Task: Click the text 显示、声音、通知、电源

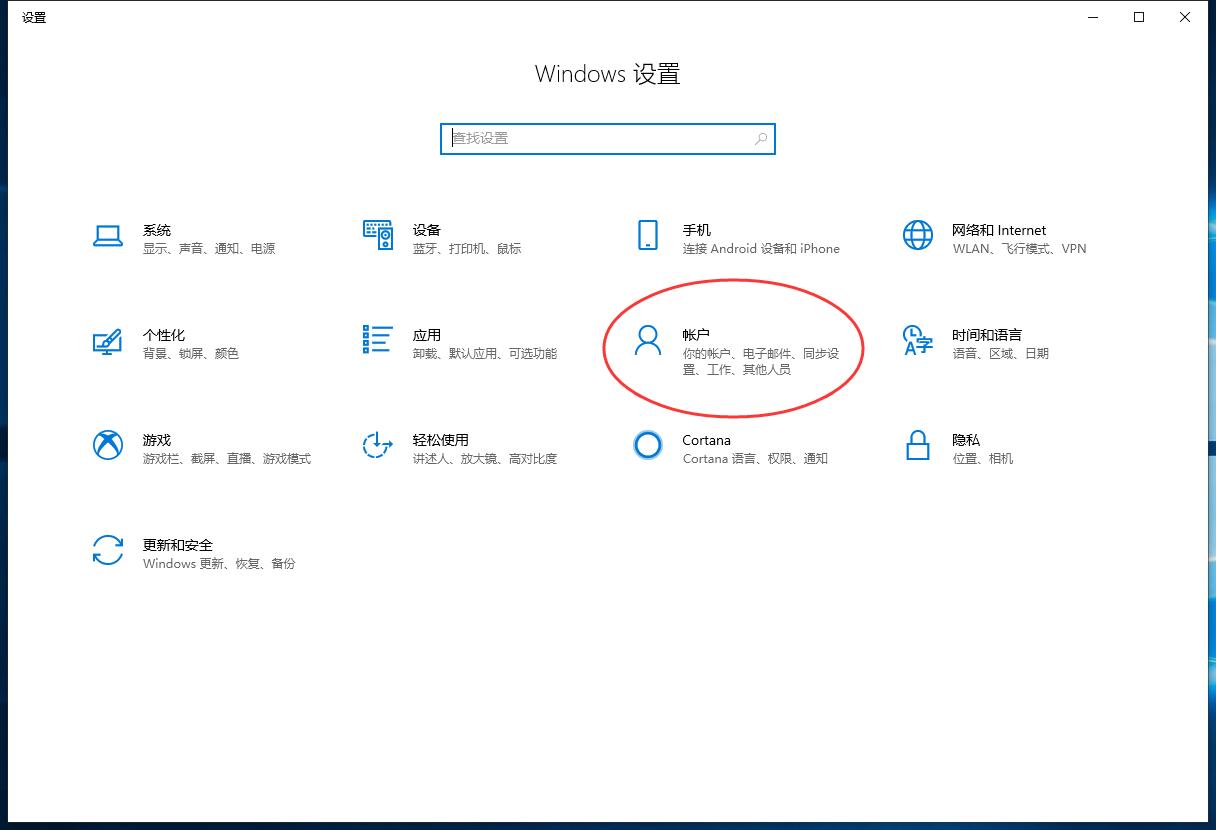Action: click(209, 249)
